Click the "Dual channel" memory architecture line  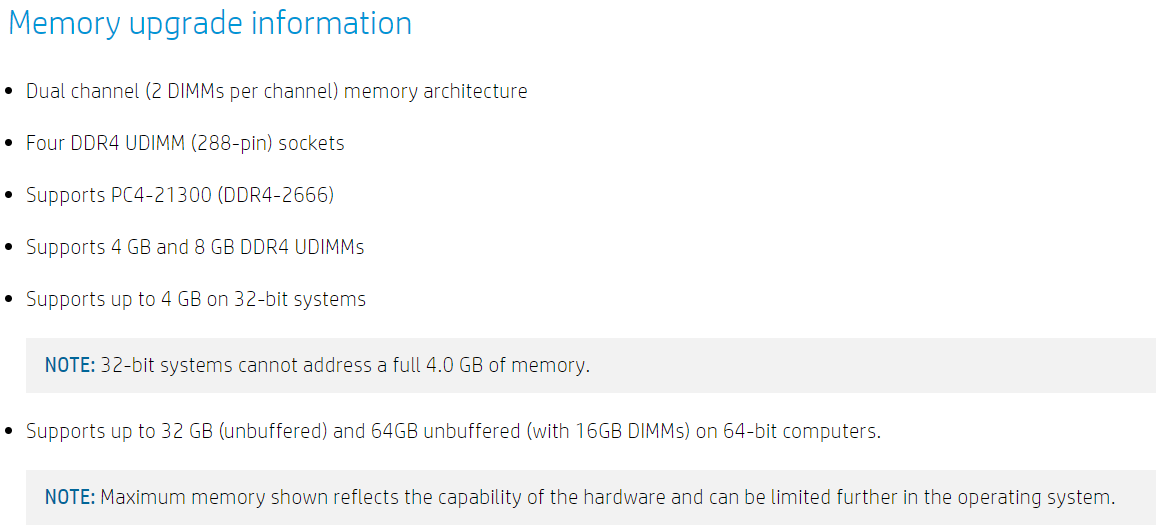pyautogui.click(x=276, y=91)
